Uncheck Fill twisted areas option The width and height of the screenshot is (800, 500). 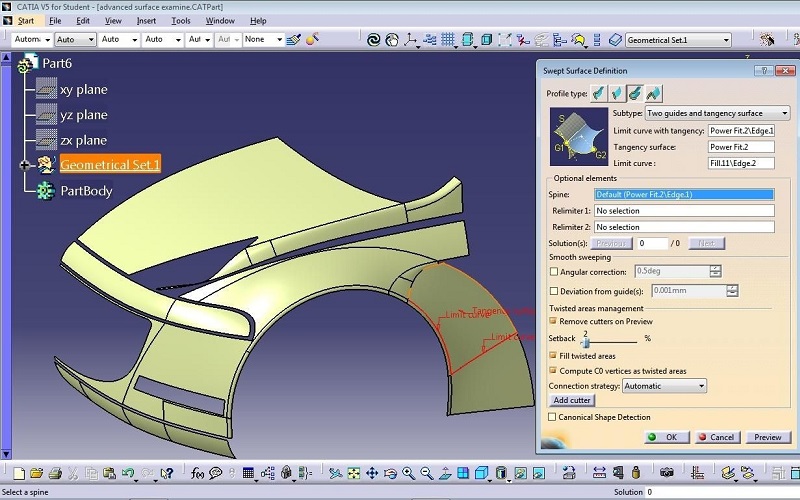coord(554,355)
